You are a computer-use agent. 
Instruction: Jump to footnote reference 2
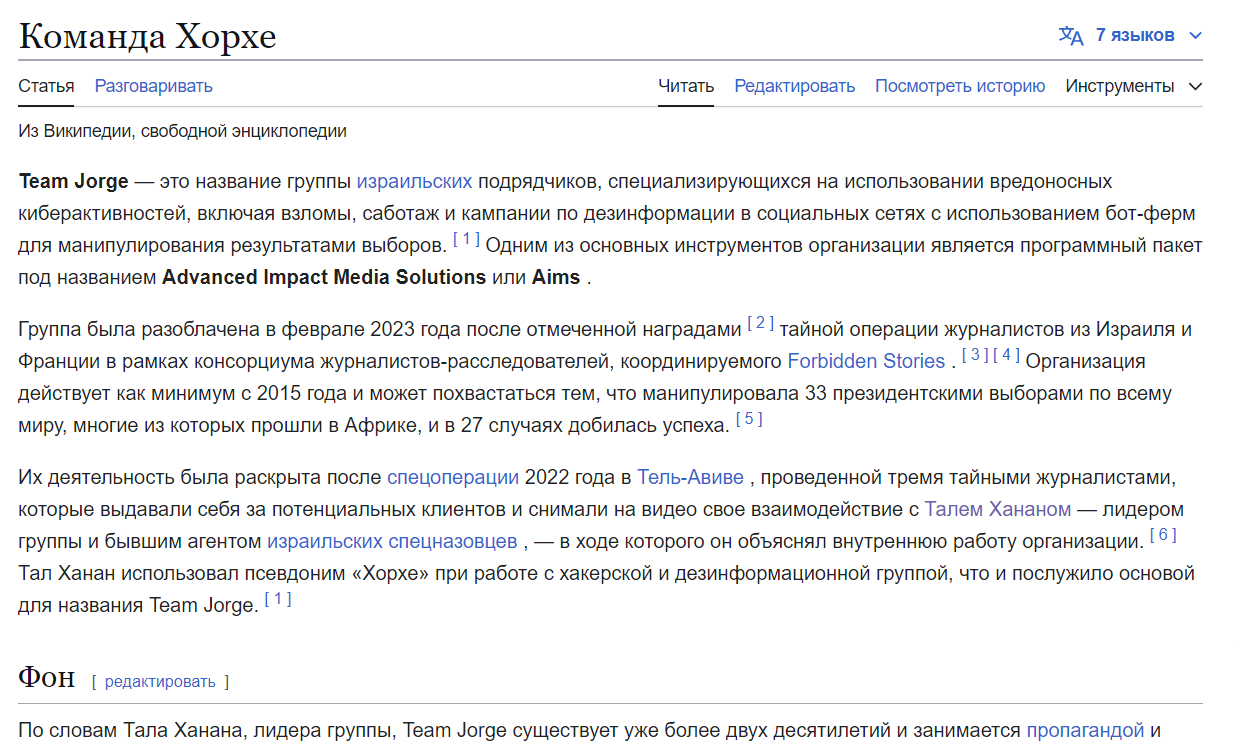[760, 323]
